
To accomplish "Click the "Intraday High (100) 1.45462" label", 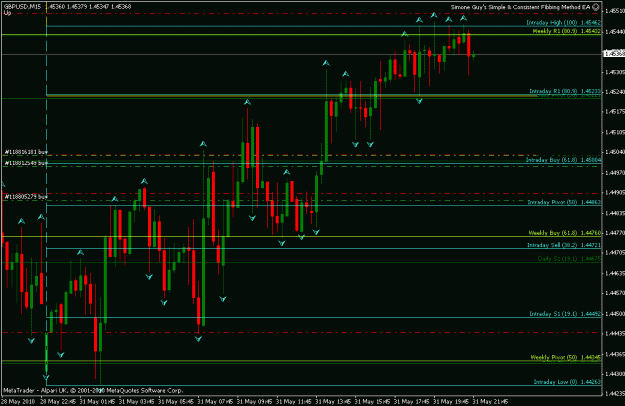I will (563, 23).
